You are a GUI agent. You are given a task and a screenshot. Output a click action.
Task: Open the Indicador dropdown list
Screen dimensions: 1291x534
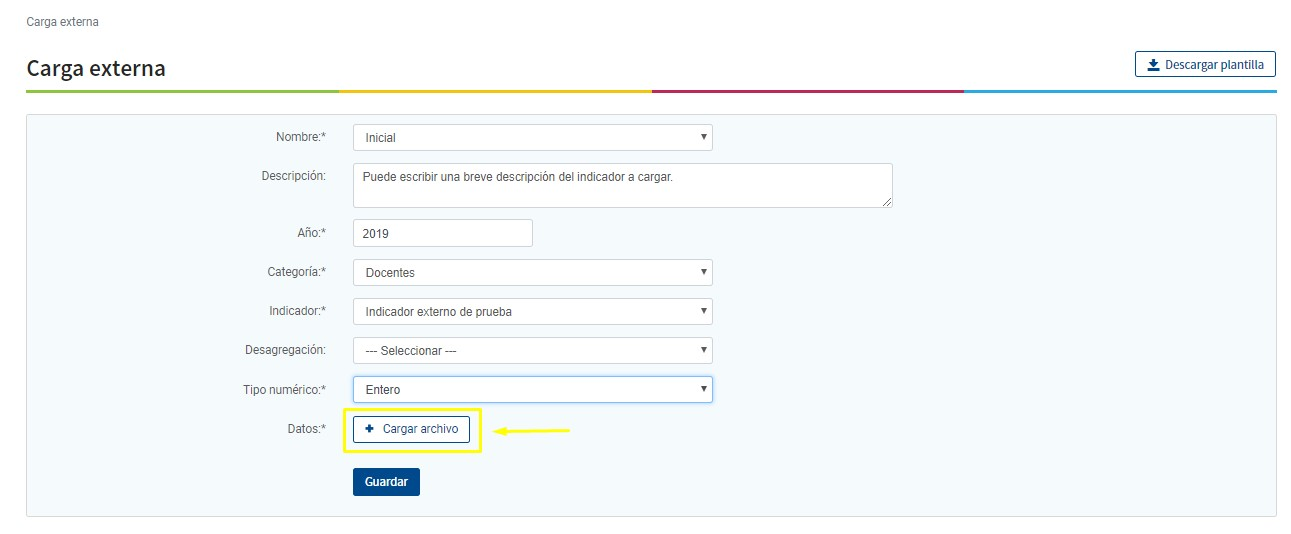coord(532,312)
